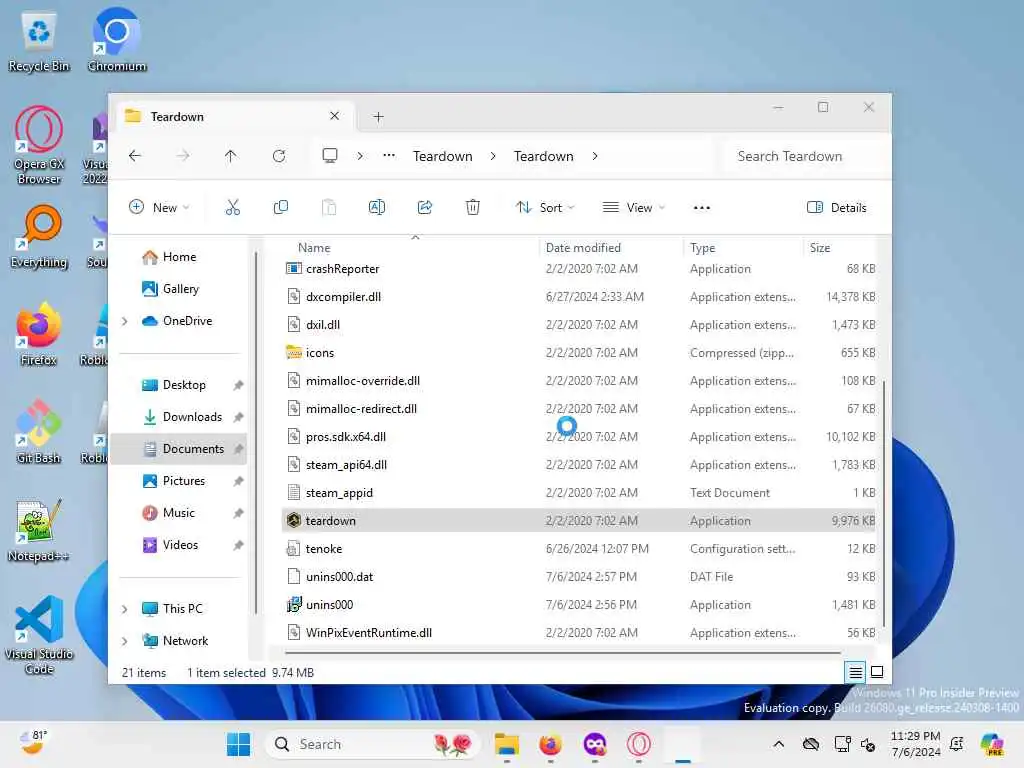Click the Cut scissors icon
Image resolution: width=1024 pixels, height=768 pixels.
[x=232, y=208]
